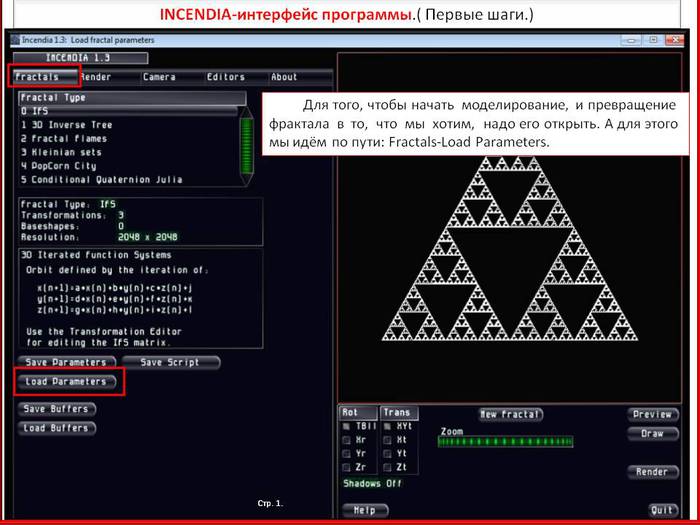Image resolution: width=700 pixels, height=525 pixels.
Task: Select 0 IFS fractal type
Action: [x=129, y=111]
